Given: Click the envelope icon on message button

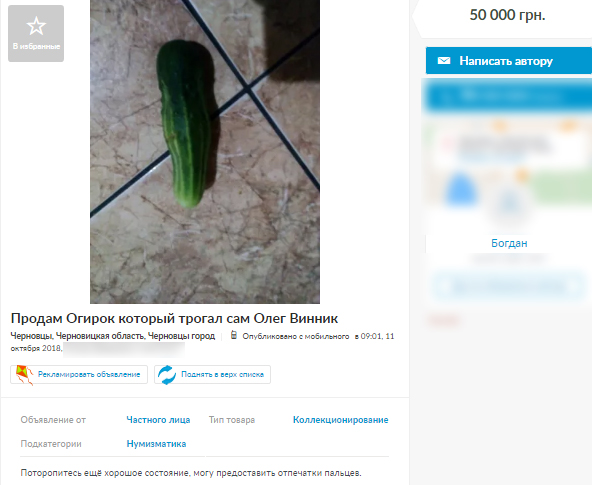Looking at the screenshot, I should (444, 60).
